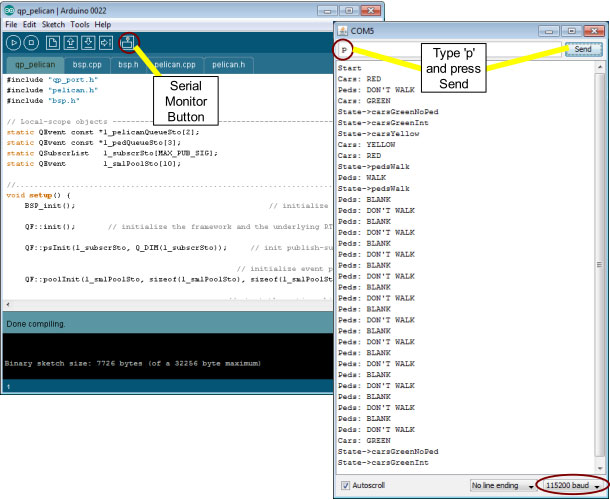Image resolution: width=610 pixels, height=500 pixels.
Task: Open the Tools menu
Action: pyautogui.click(x=79, y=24)
